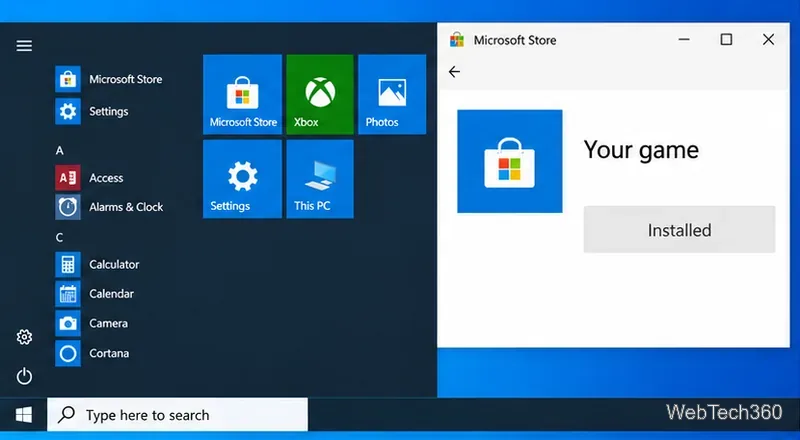Maximize the Microsoft Store window

click(x=726, y=40)
